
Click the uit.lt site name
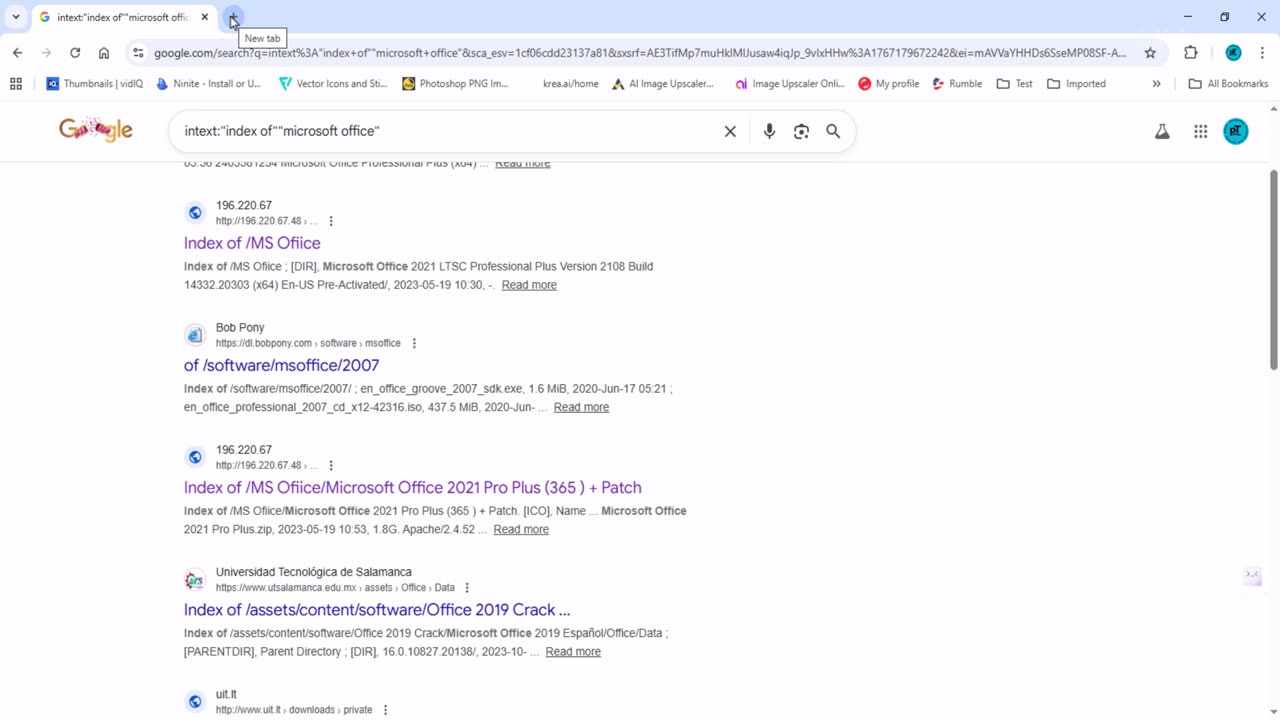pyautogui.click(x=226, y=694)
